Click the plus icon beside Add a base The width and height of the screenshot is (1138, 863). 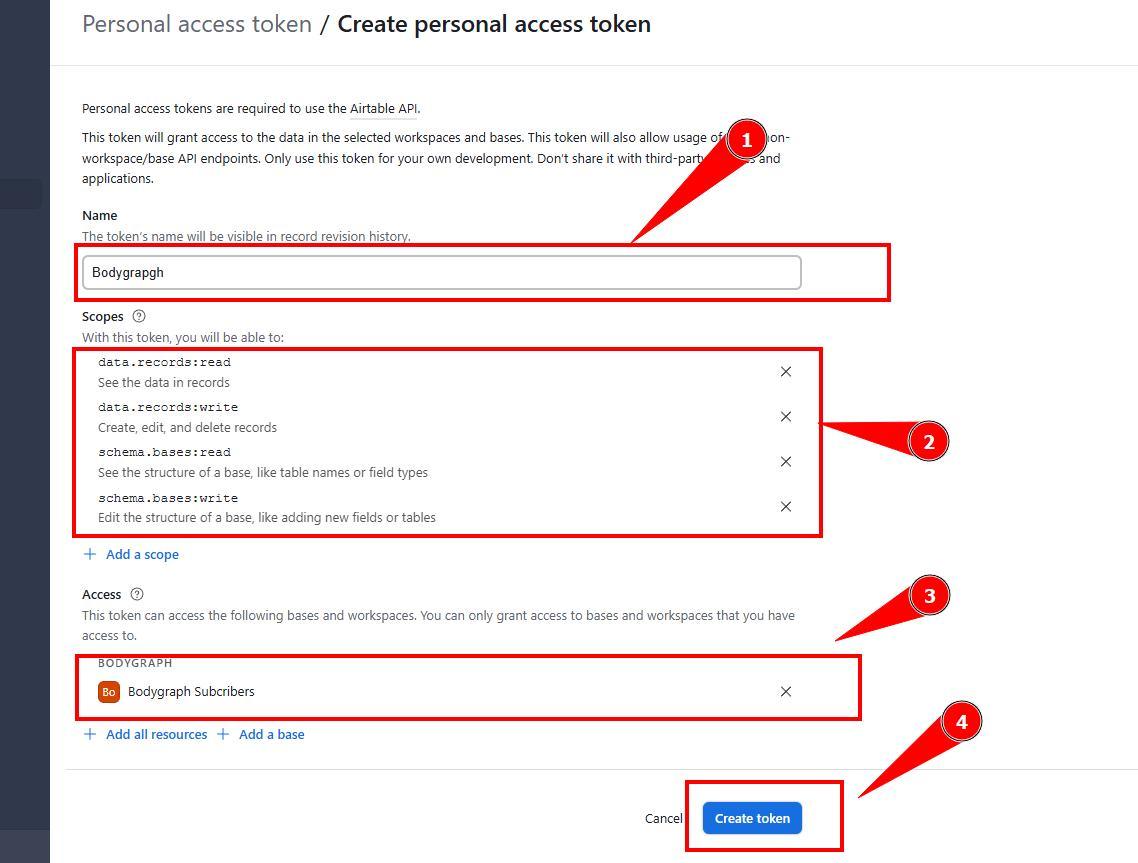pyautogui.click(x=223, y=734)
